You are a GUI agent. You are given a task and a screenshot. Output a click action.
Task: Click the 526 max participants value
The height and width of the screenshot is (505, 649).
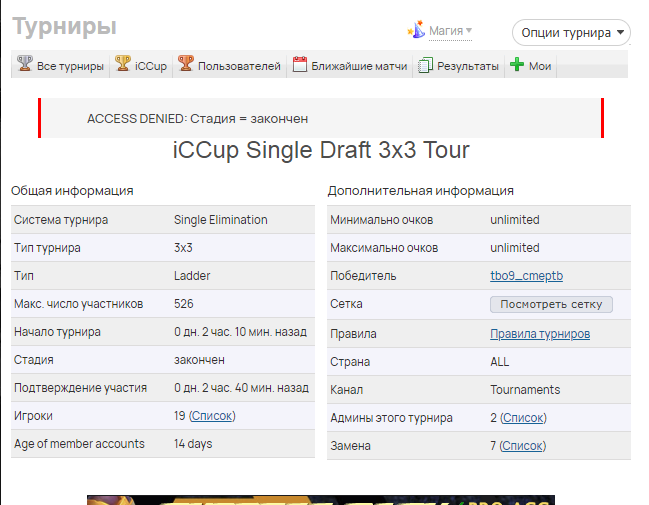pyautogui.click(x=184, y=304)
